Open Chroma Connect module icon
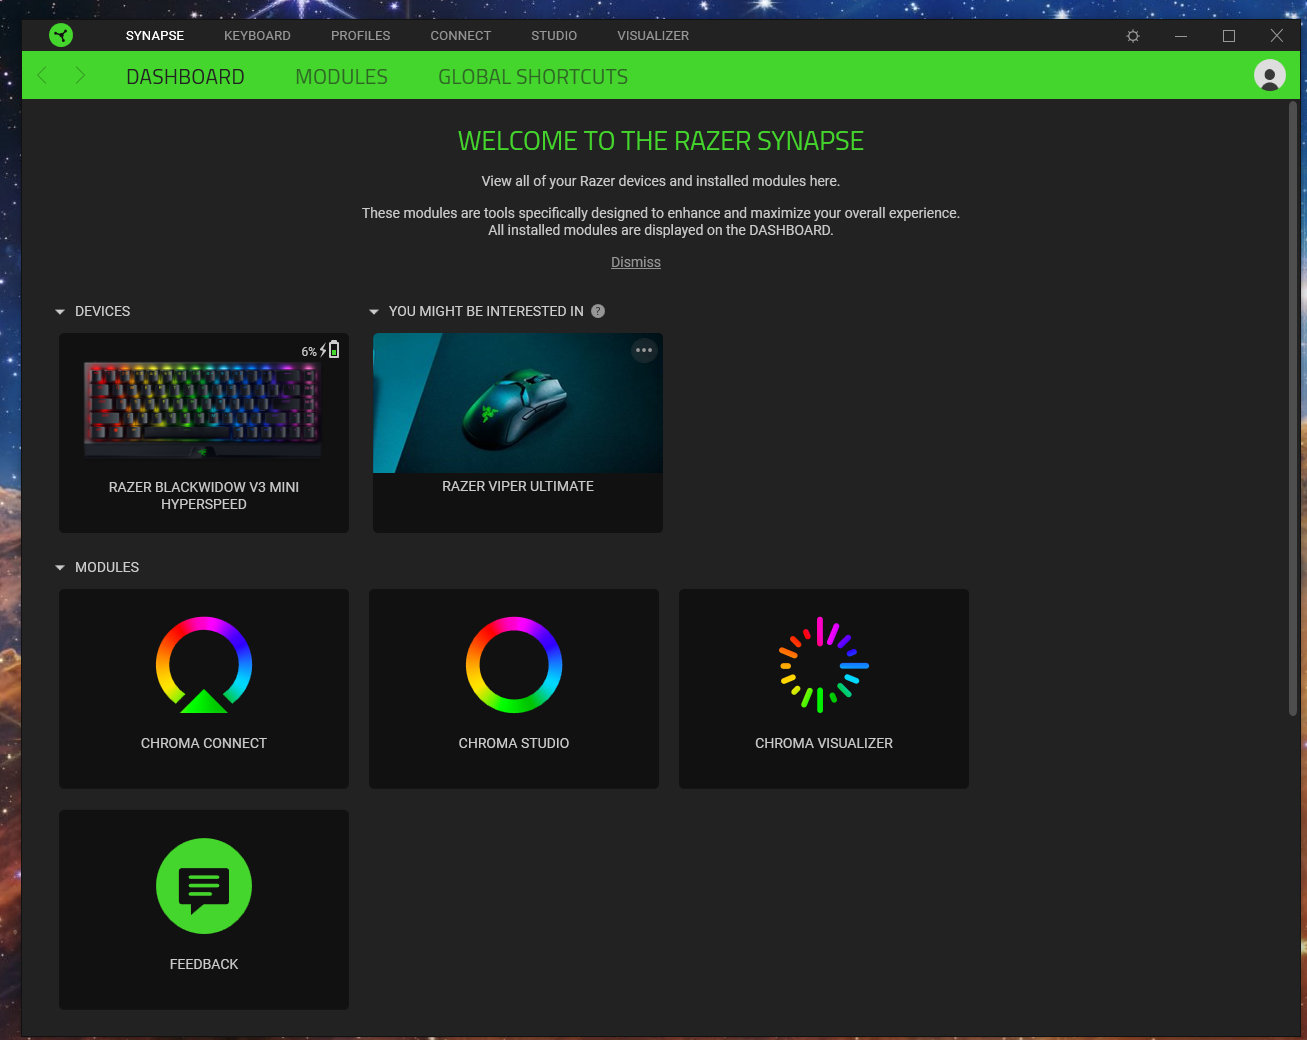1307x1040 pixels. point(204,665)
